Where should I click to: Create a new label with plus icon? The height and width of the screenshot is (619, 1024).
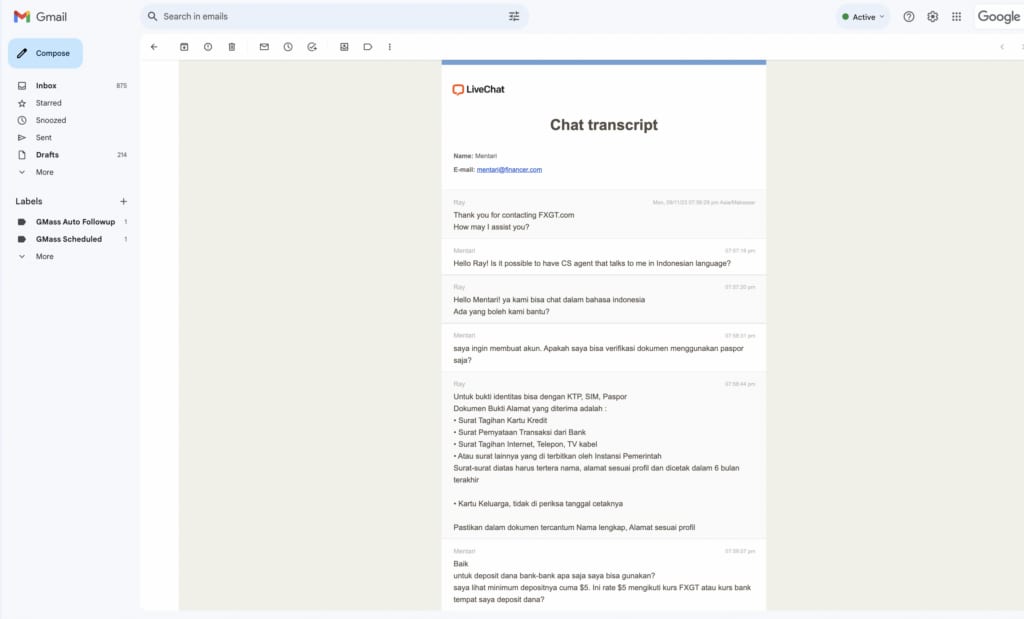(123, 202)
